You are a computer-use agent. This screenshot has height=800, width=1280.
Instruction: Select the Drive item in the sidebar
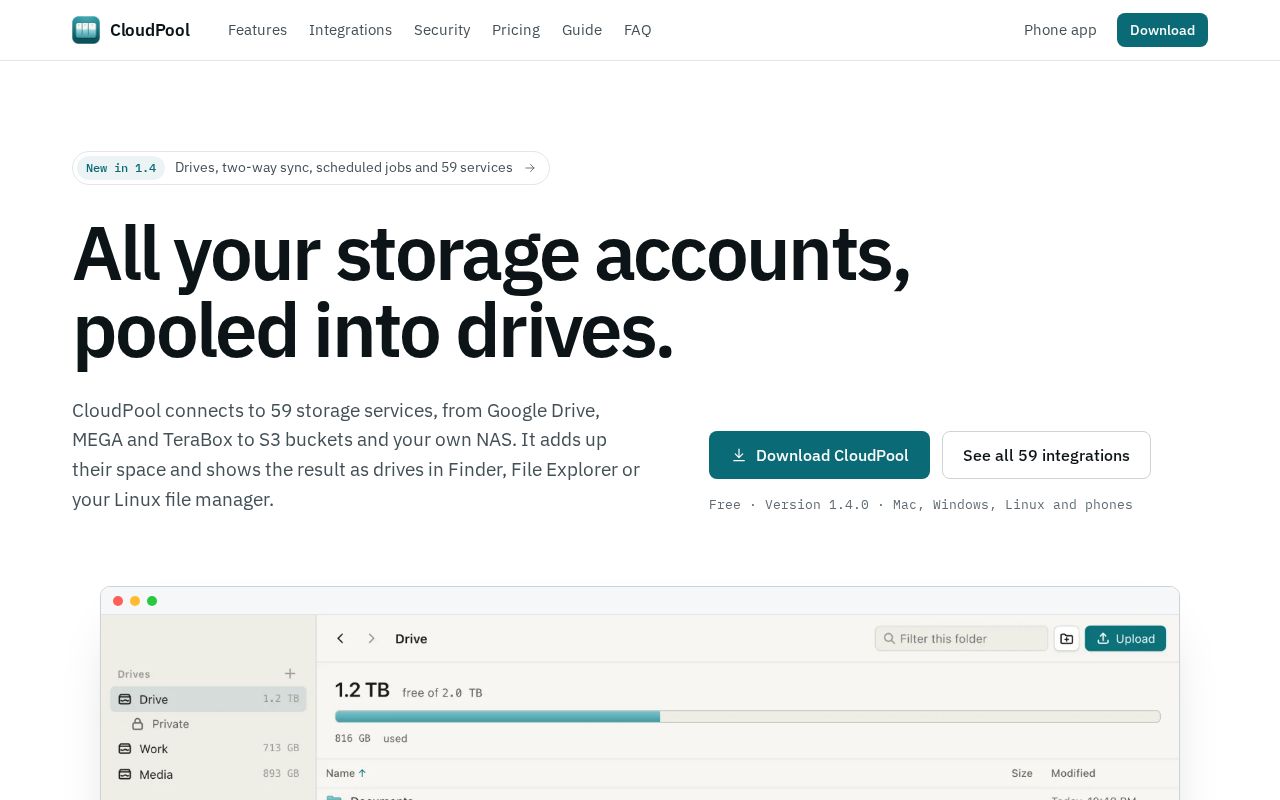[208, 699]
